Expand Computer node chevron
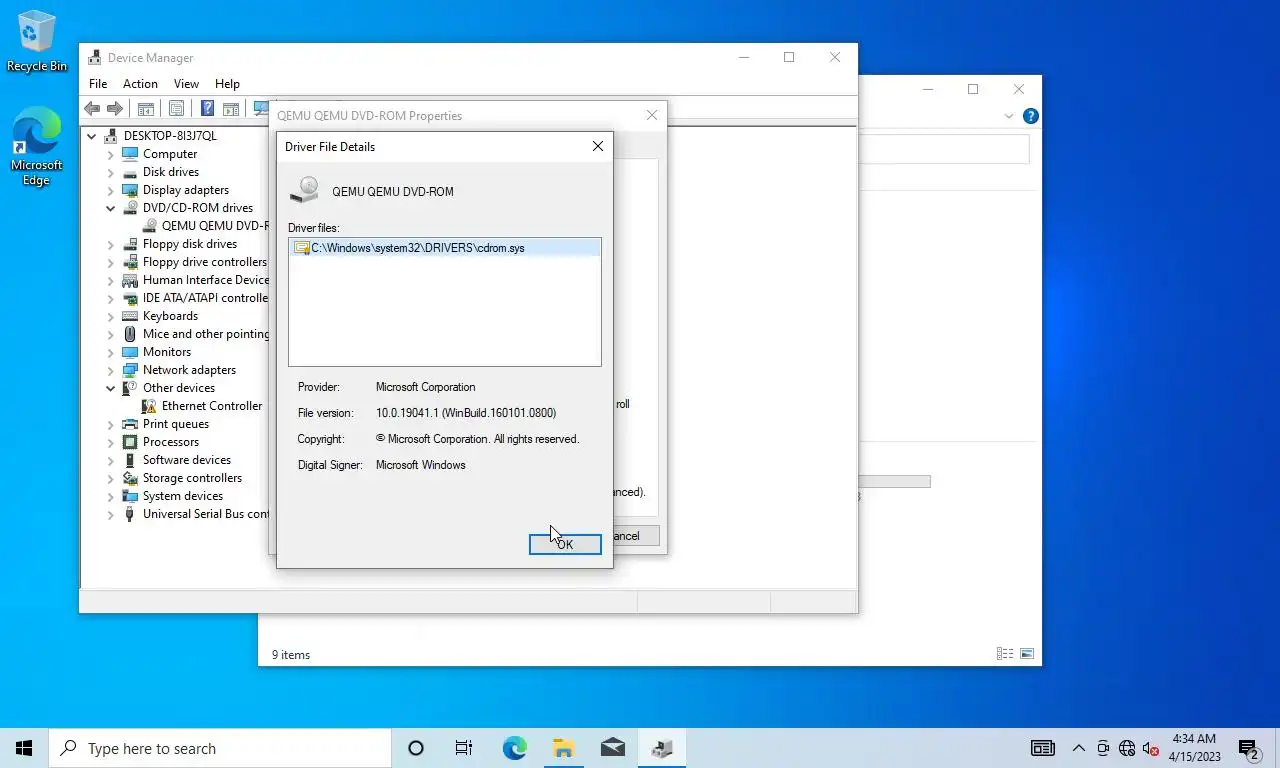 [x=111, y=154]
